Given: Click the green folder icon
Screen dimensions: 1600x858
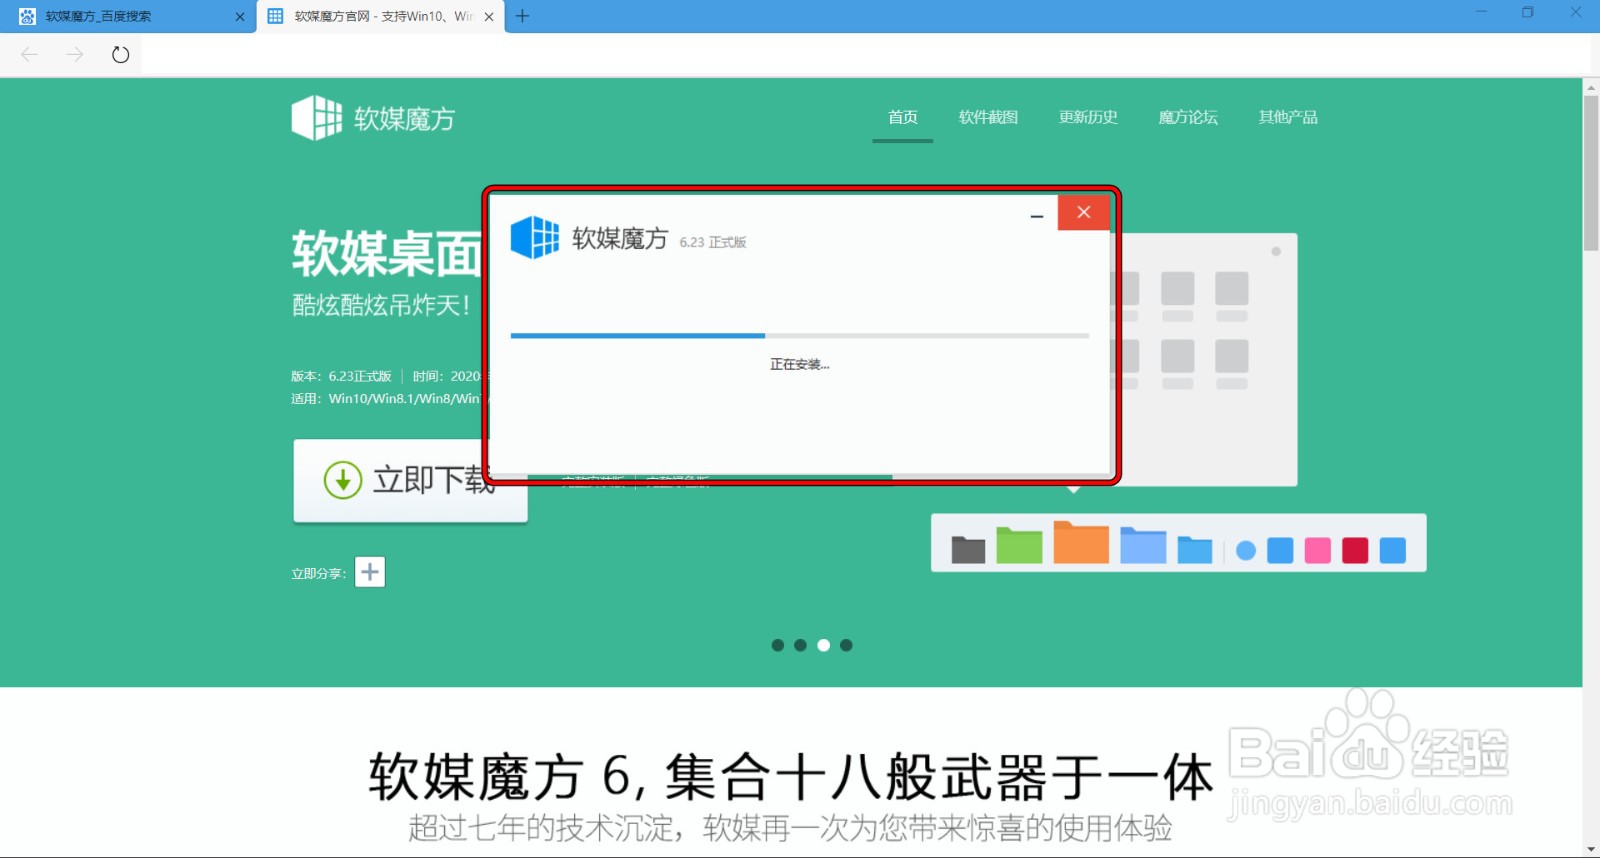Looking at the screenshot, I should point(1019,545).
